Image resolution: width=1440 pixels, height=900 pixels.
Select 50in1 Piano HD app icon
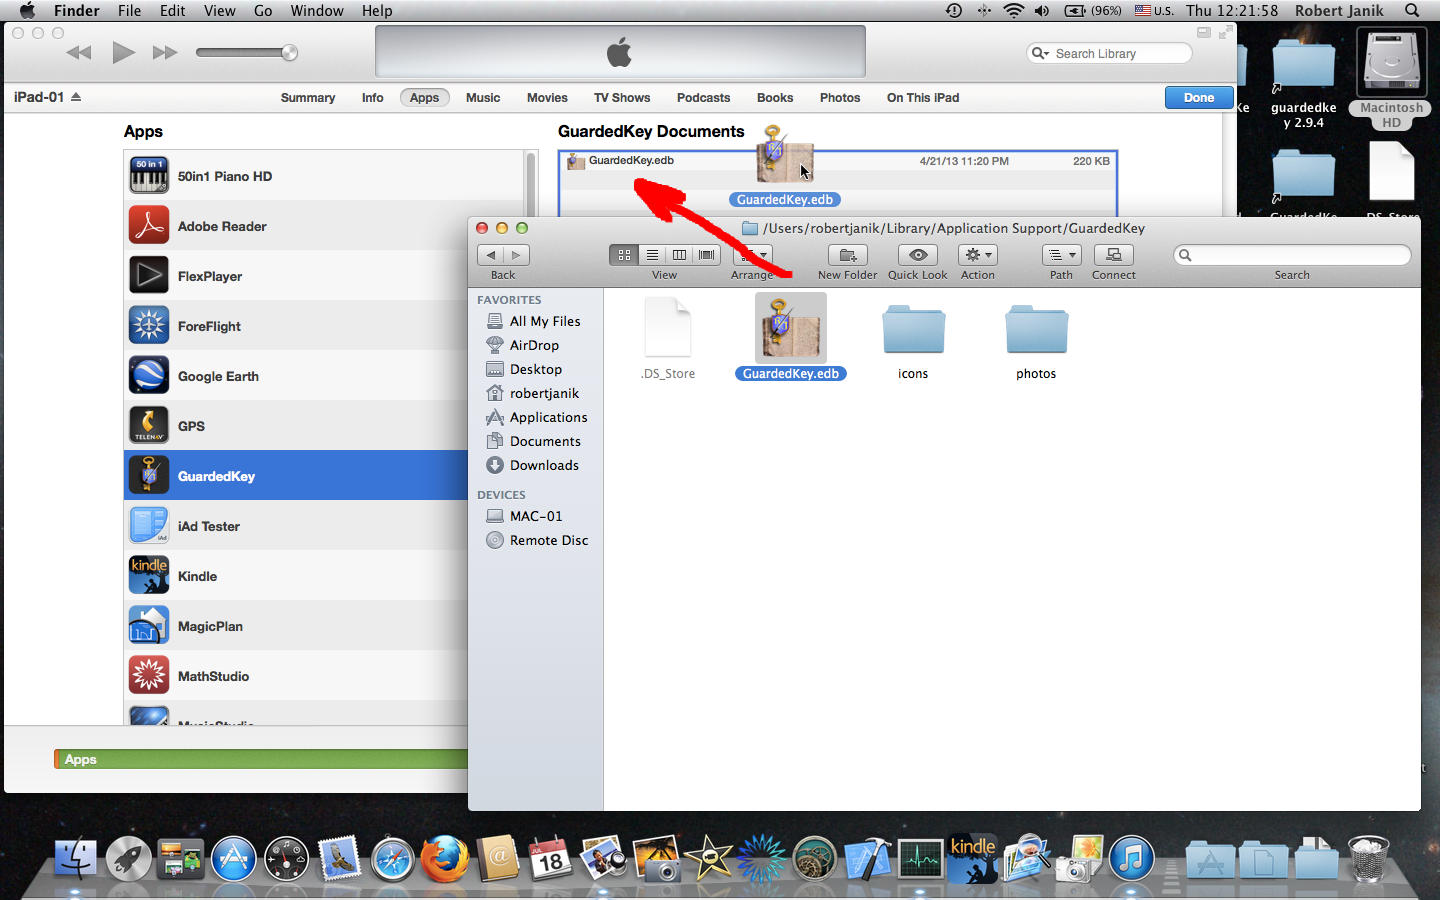(x=149, y=176)
